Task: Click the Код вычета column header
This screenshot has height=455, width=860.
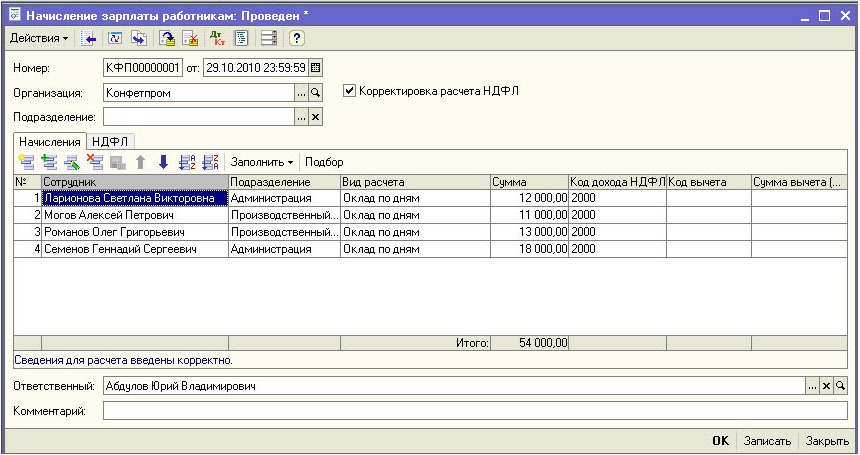Action: click(x=709, y=182)
